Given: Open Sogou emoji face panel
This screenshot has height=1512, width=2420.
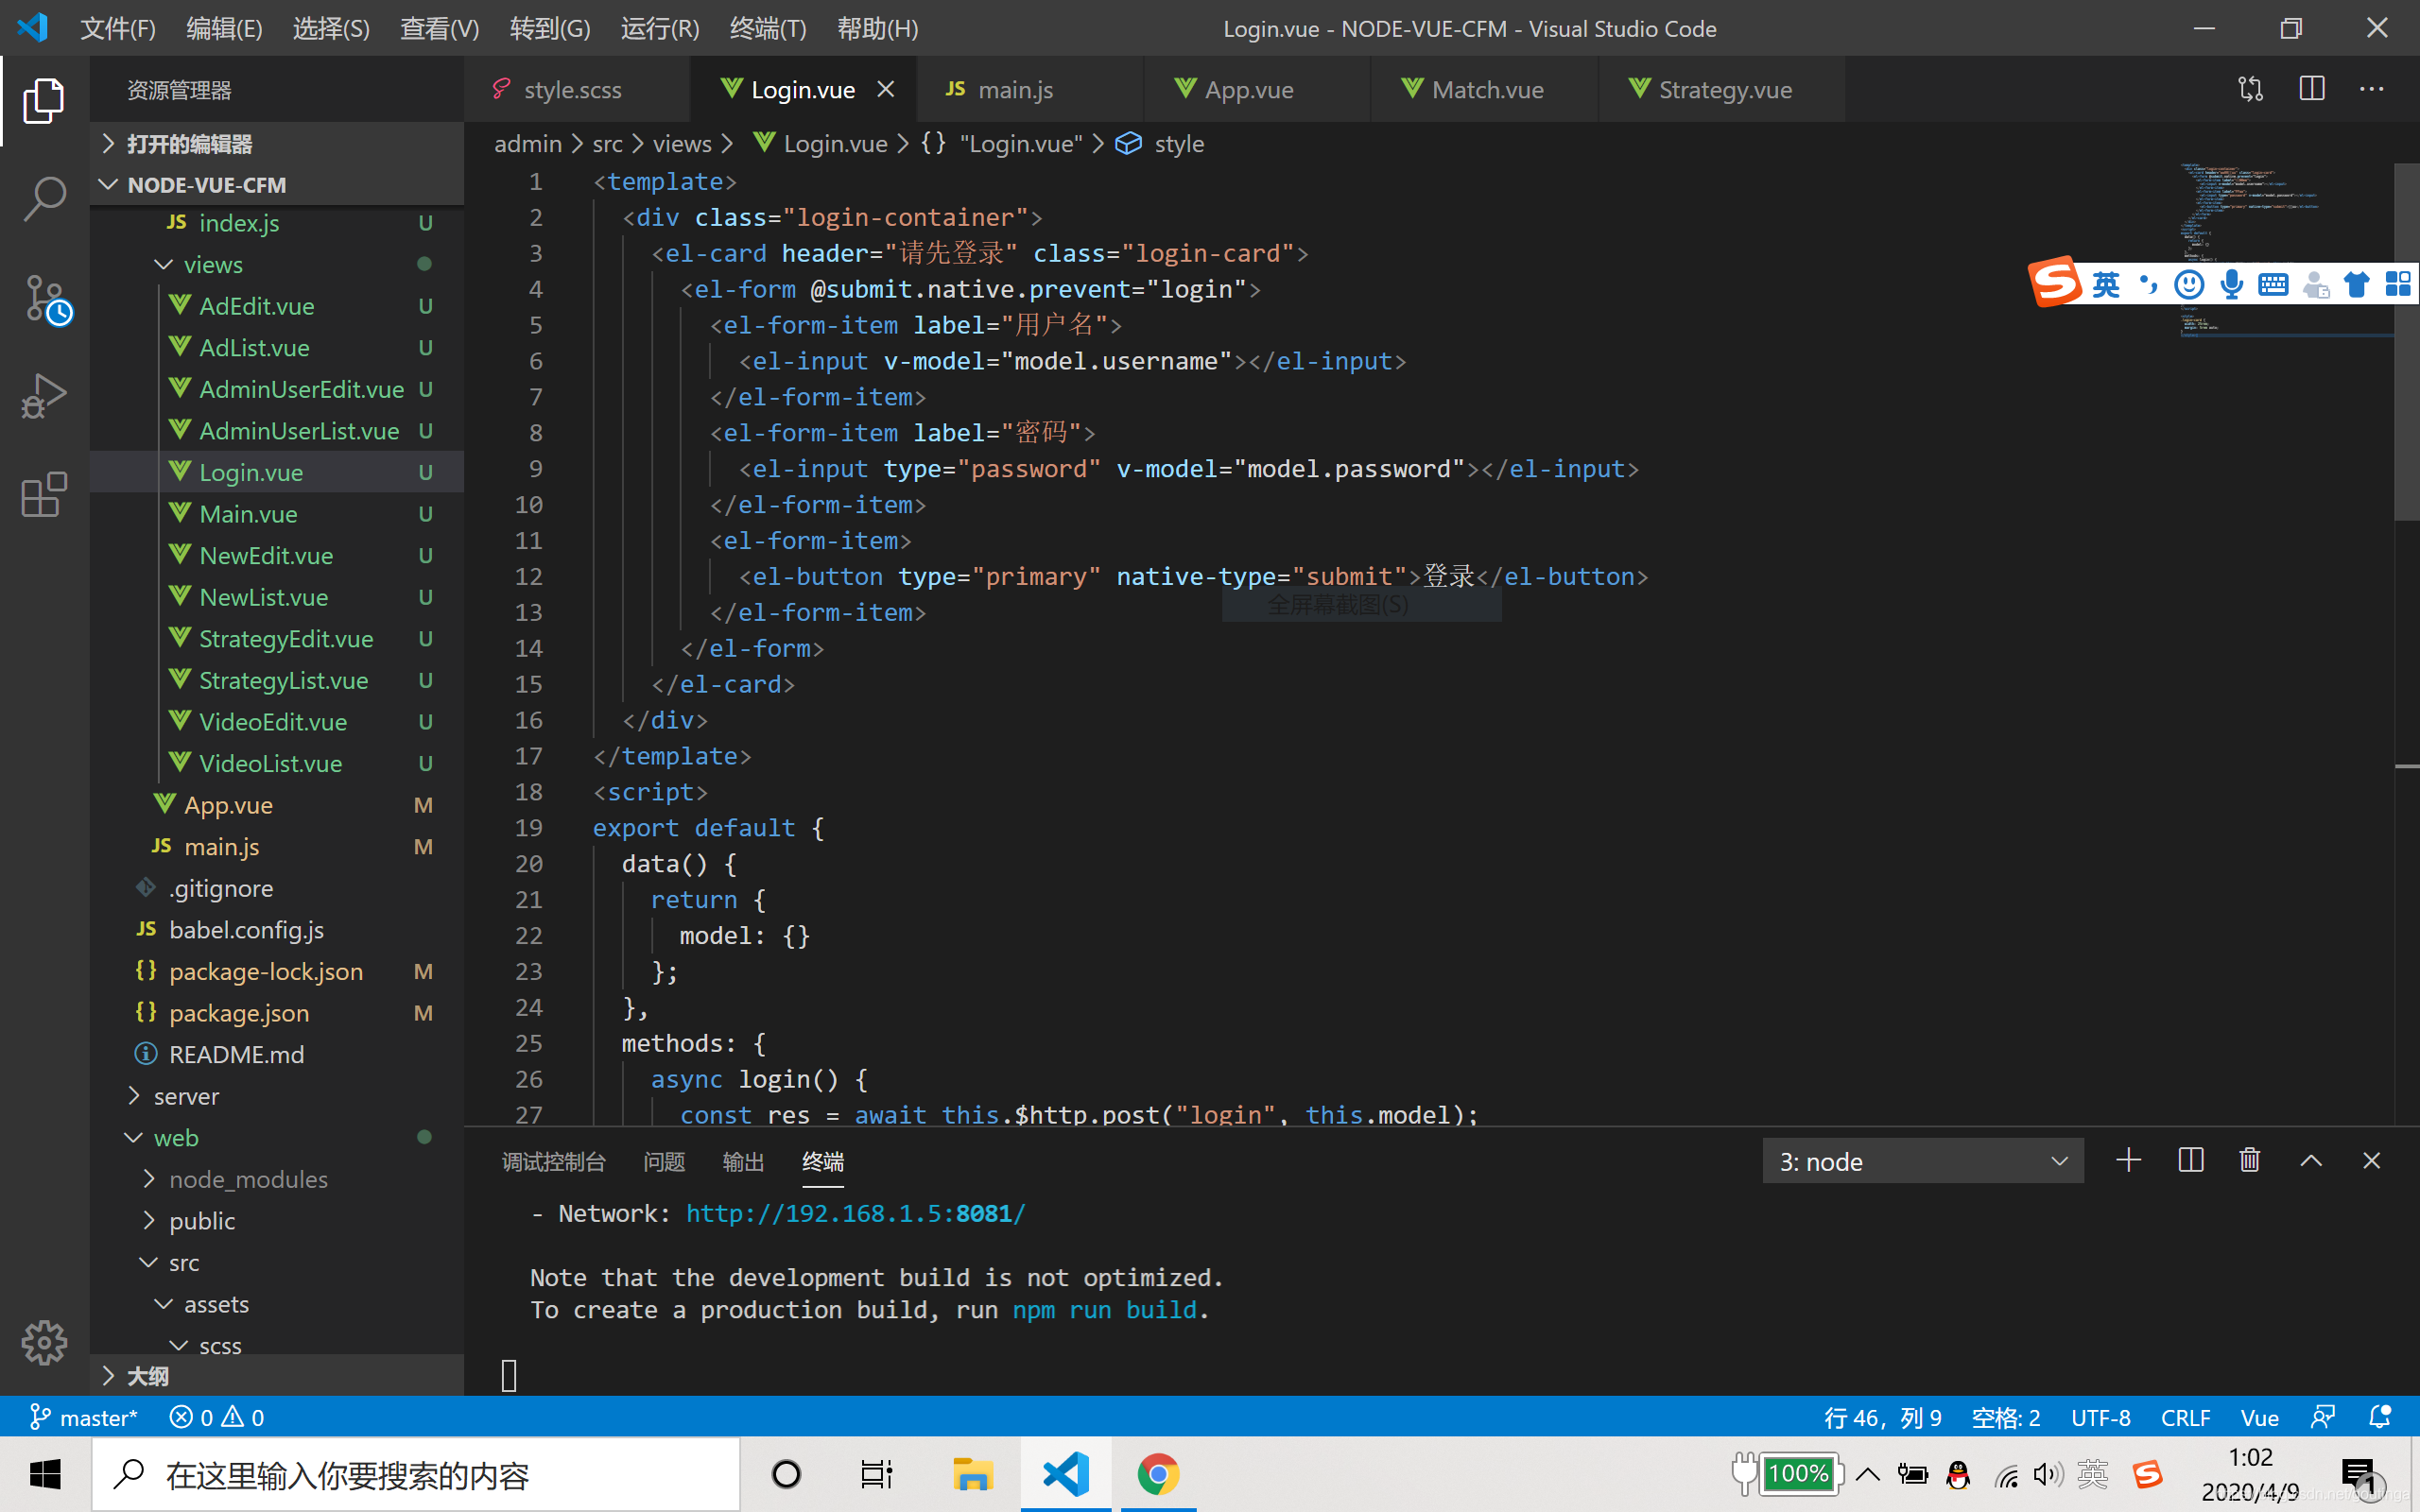Looking at the screenshot, I should coord(2189,285).
